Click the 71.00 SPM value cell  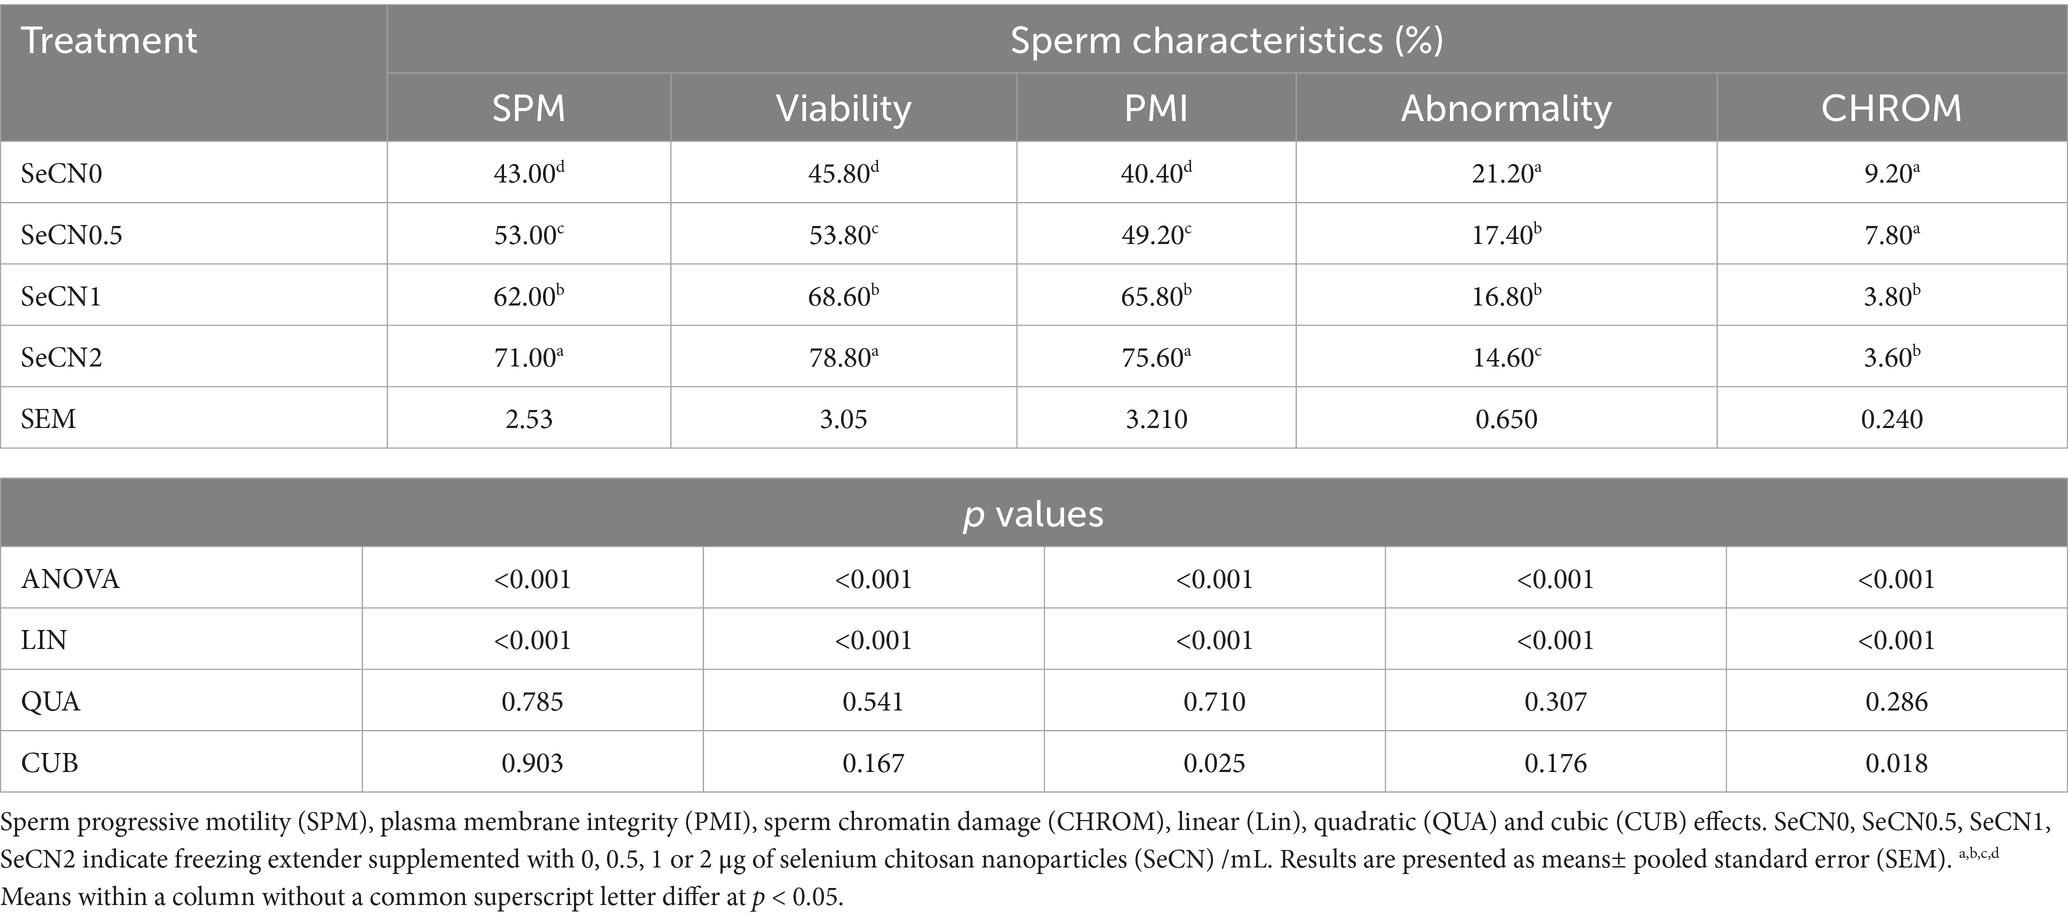pos(528,358)
